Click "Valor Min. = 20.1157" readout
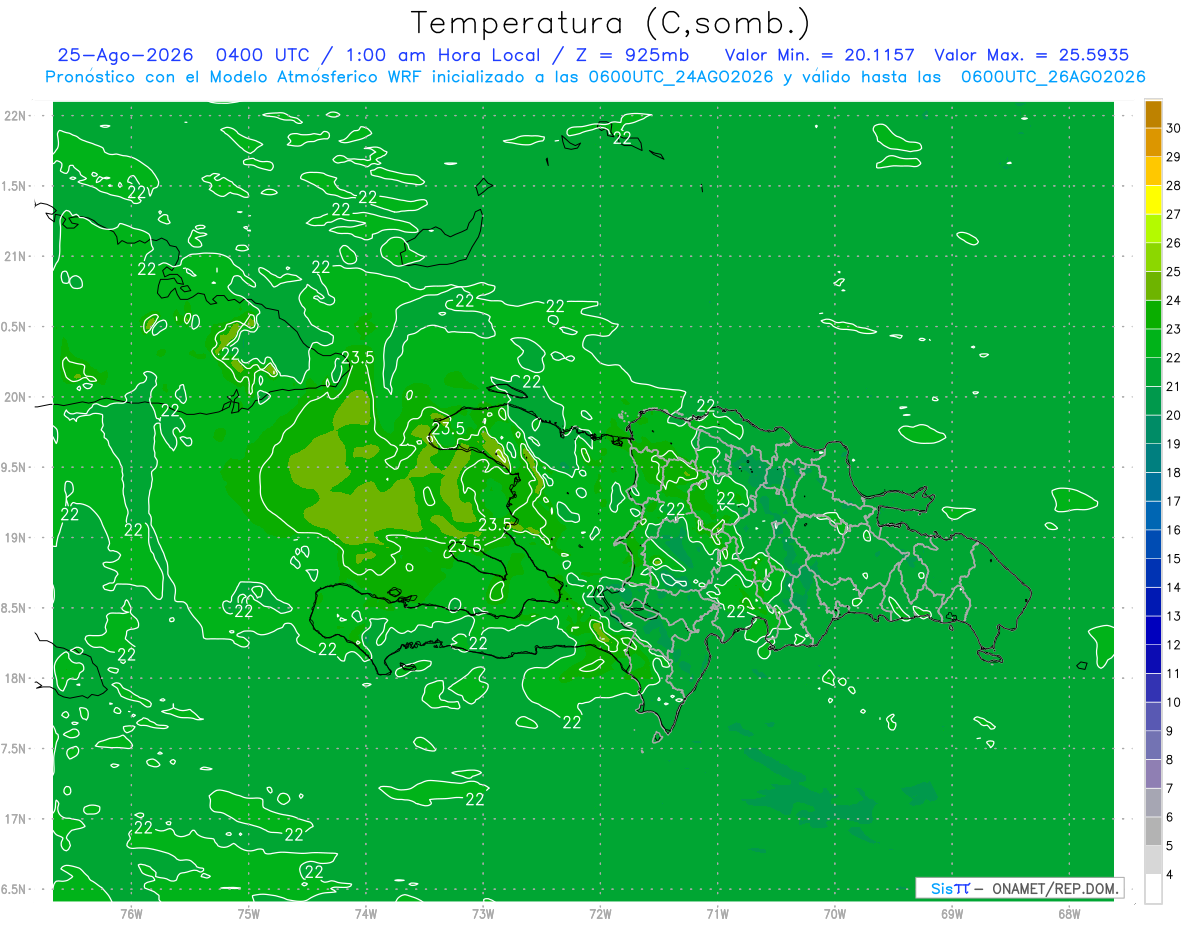The image size is (1200, 927). (822, 55)
